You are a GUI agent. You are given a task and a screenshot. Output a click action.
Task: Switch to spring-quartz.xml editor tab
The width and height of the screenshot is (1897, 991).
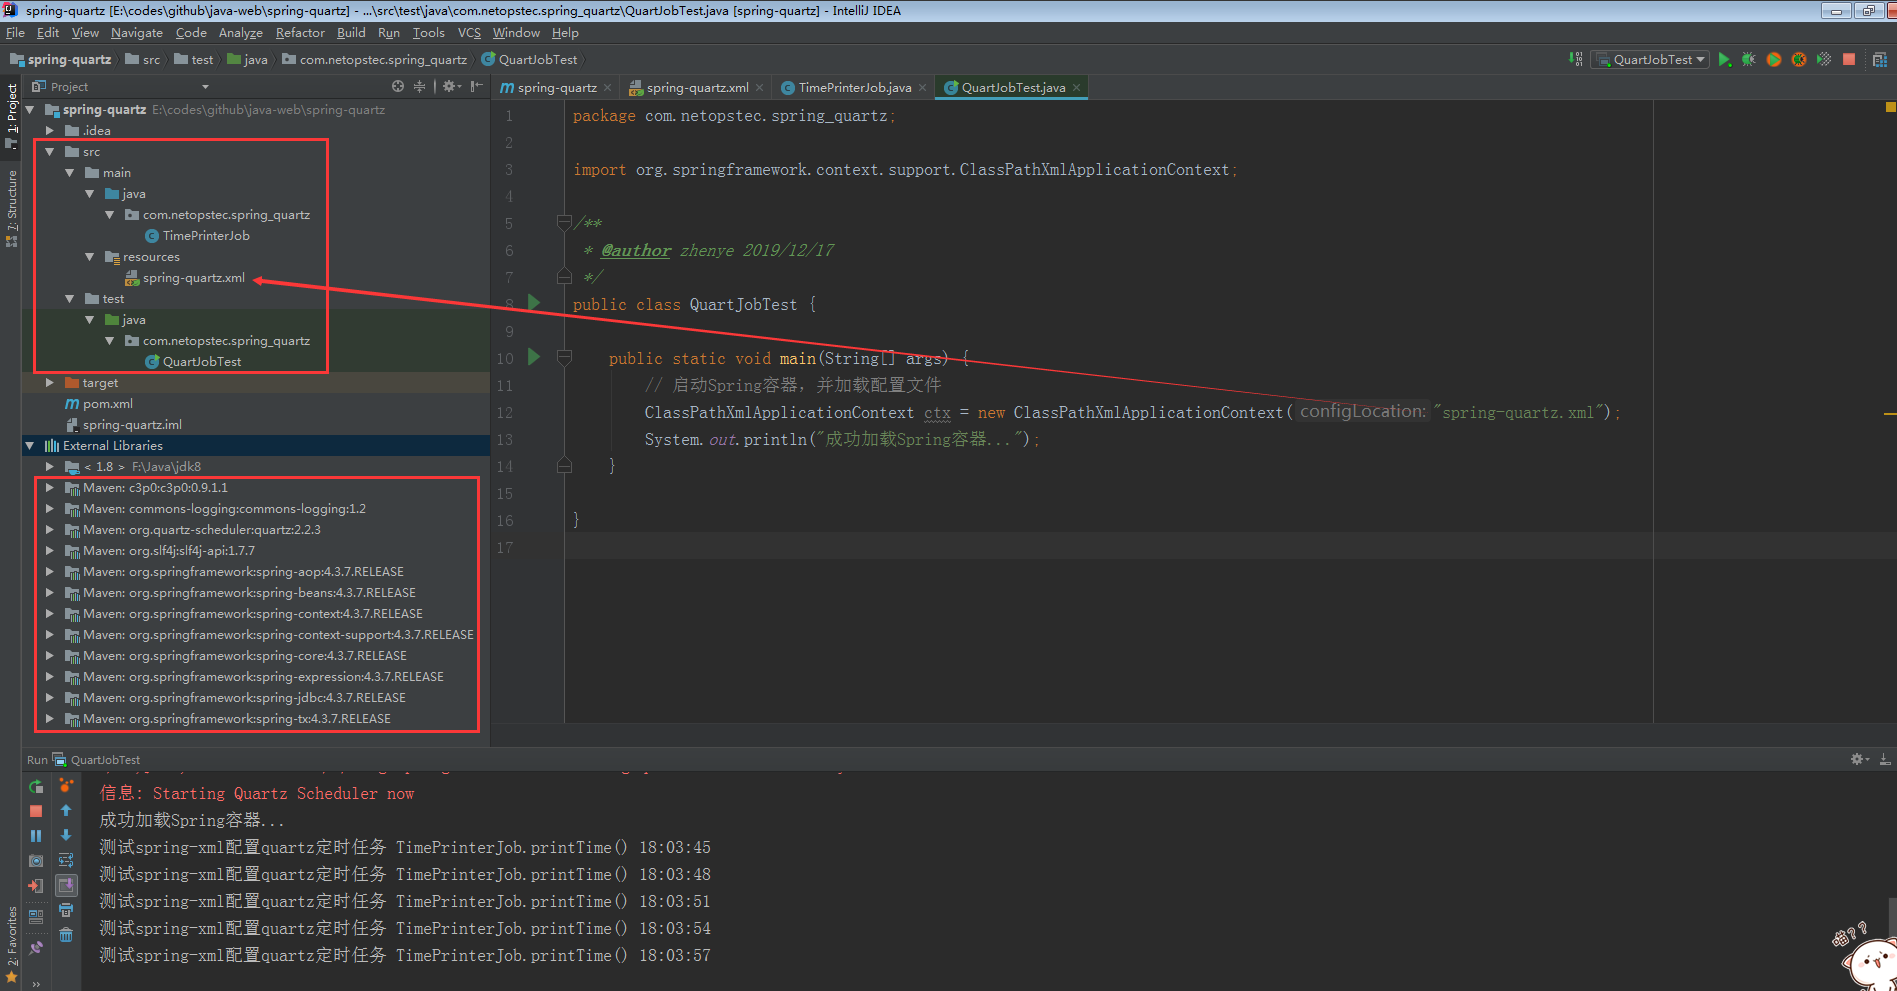696,88
